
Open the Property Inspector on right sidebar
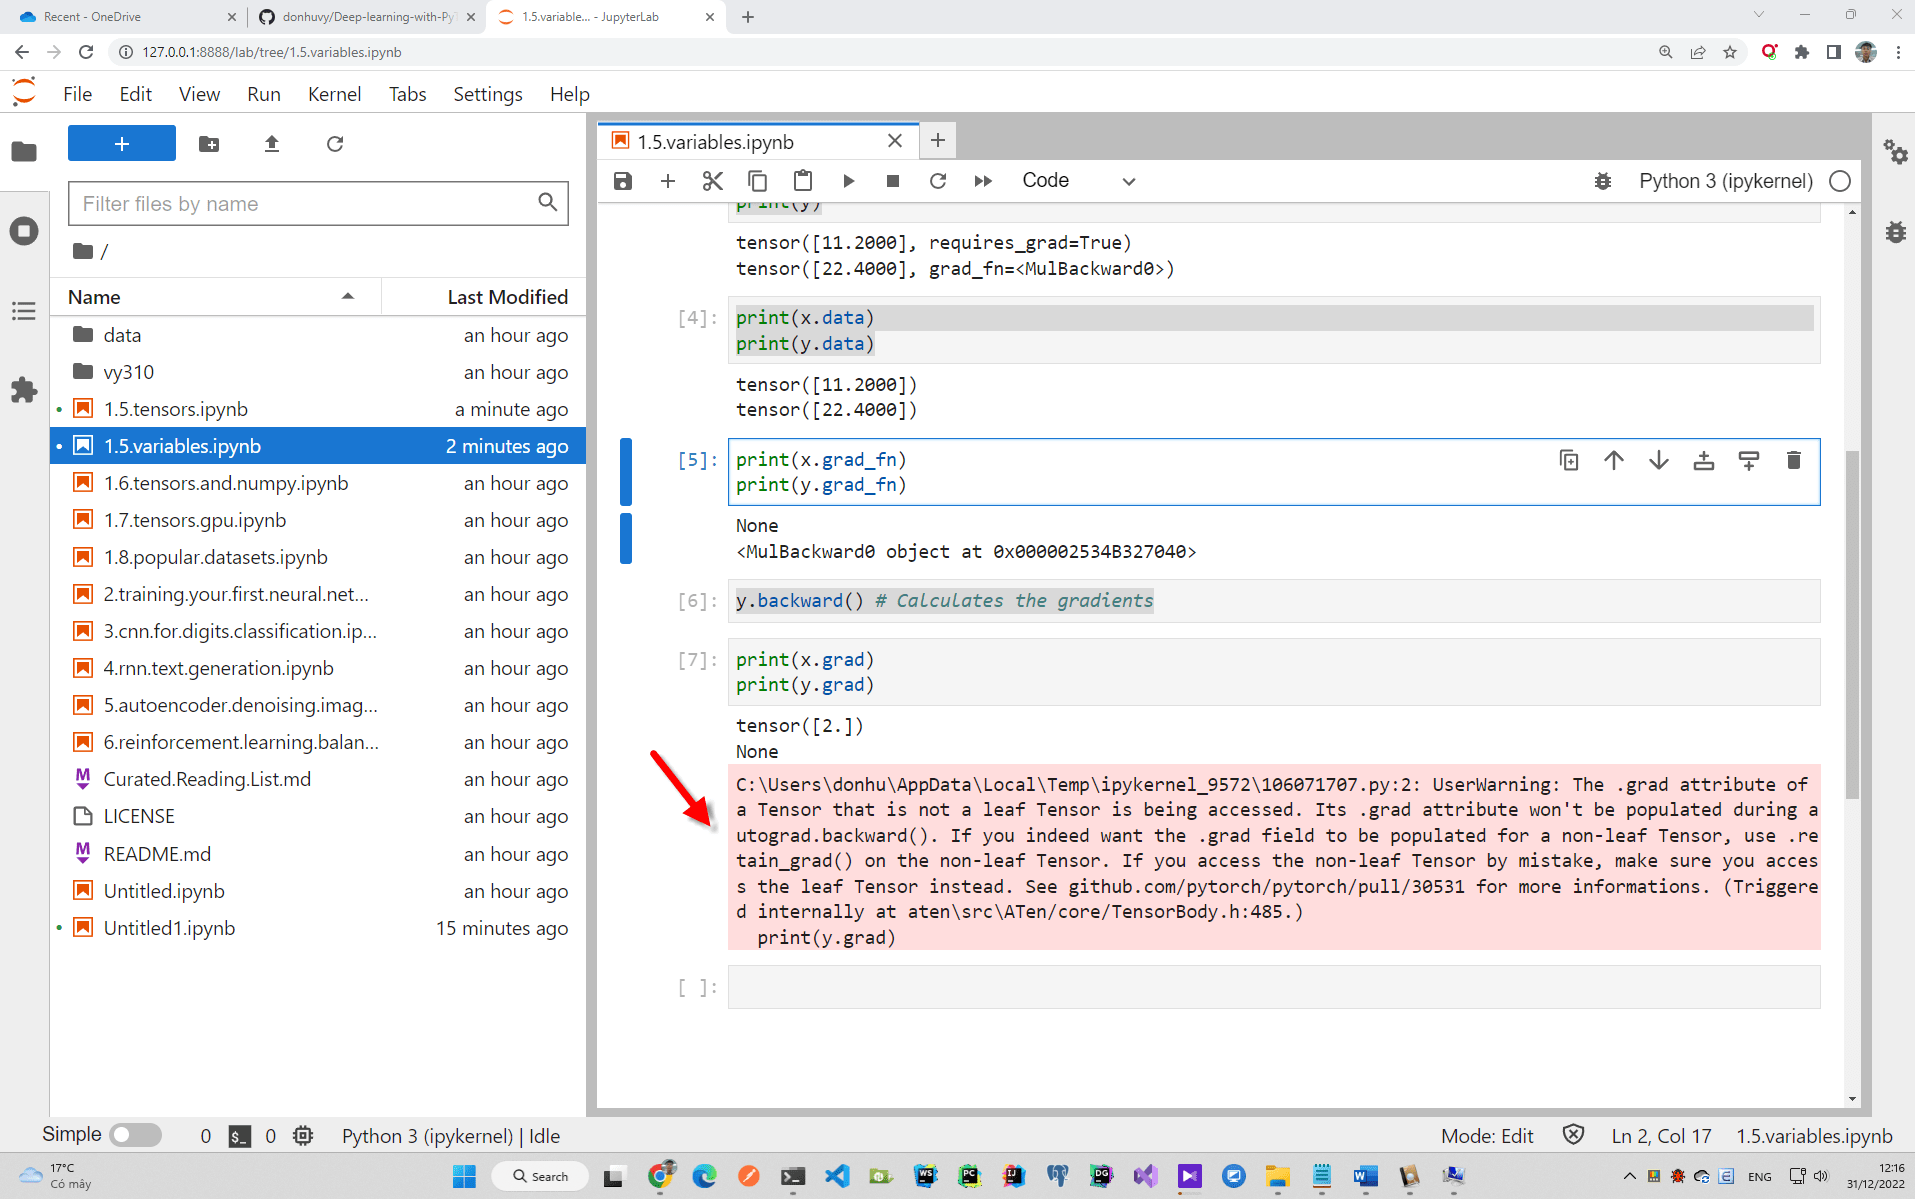click(x=1895, y=152)
